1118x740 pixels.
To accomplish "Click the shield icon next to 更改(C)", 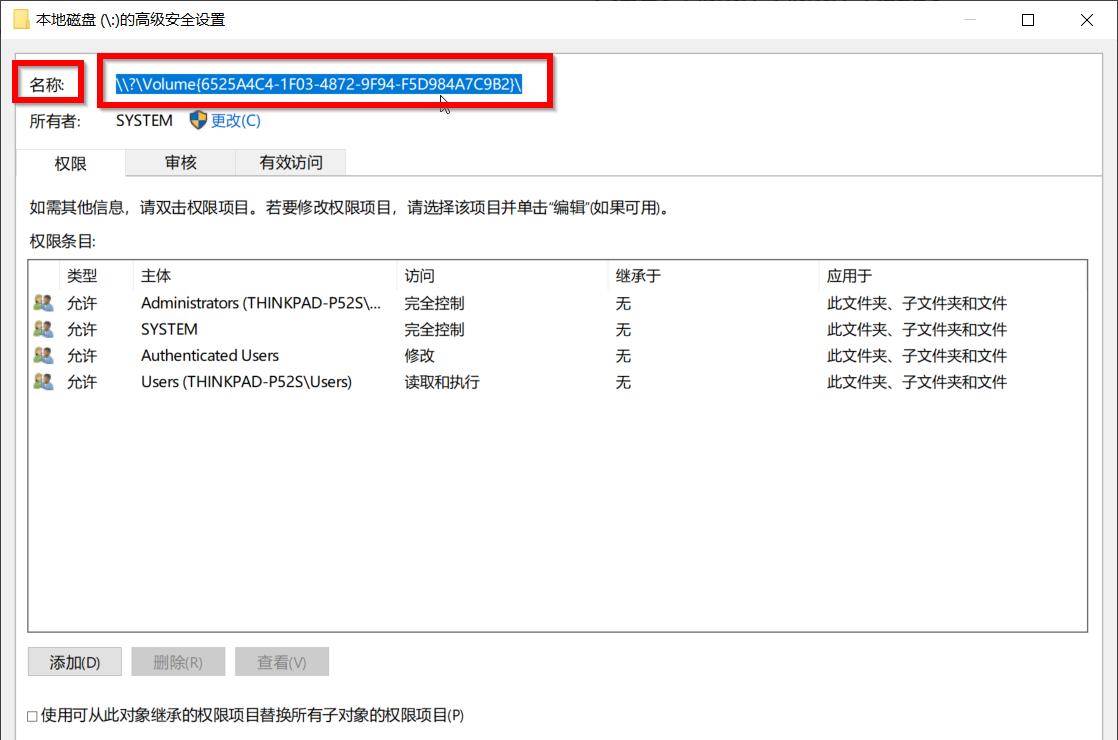I will click(x=198, y=120).
